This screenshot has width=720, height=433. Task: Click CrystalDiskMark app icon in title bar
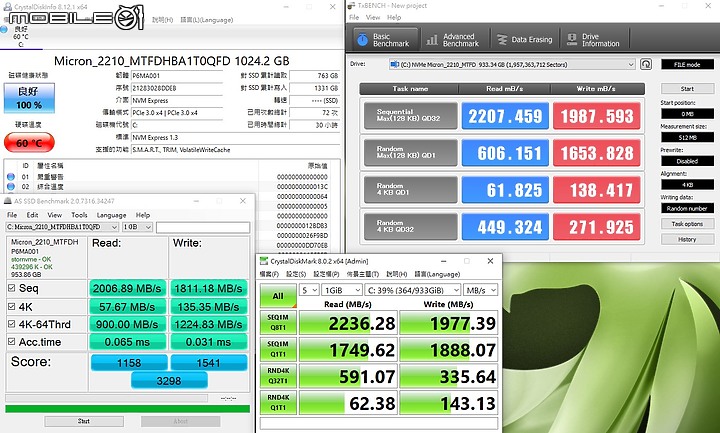click(264, 261)
